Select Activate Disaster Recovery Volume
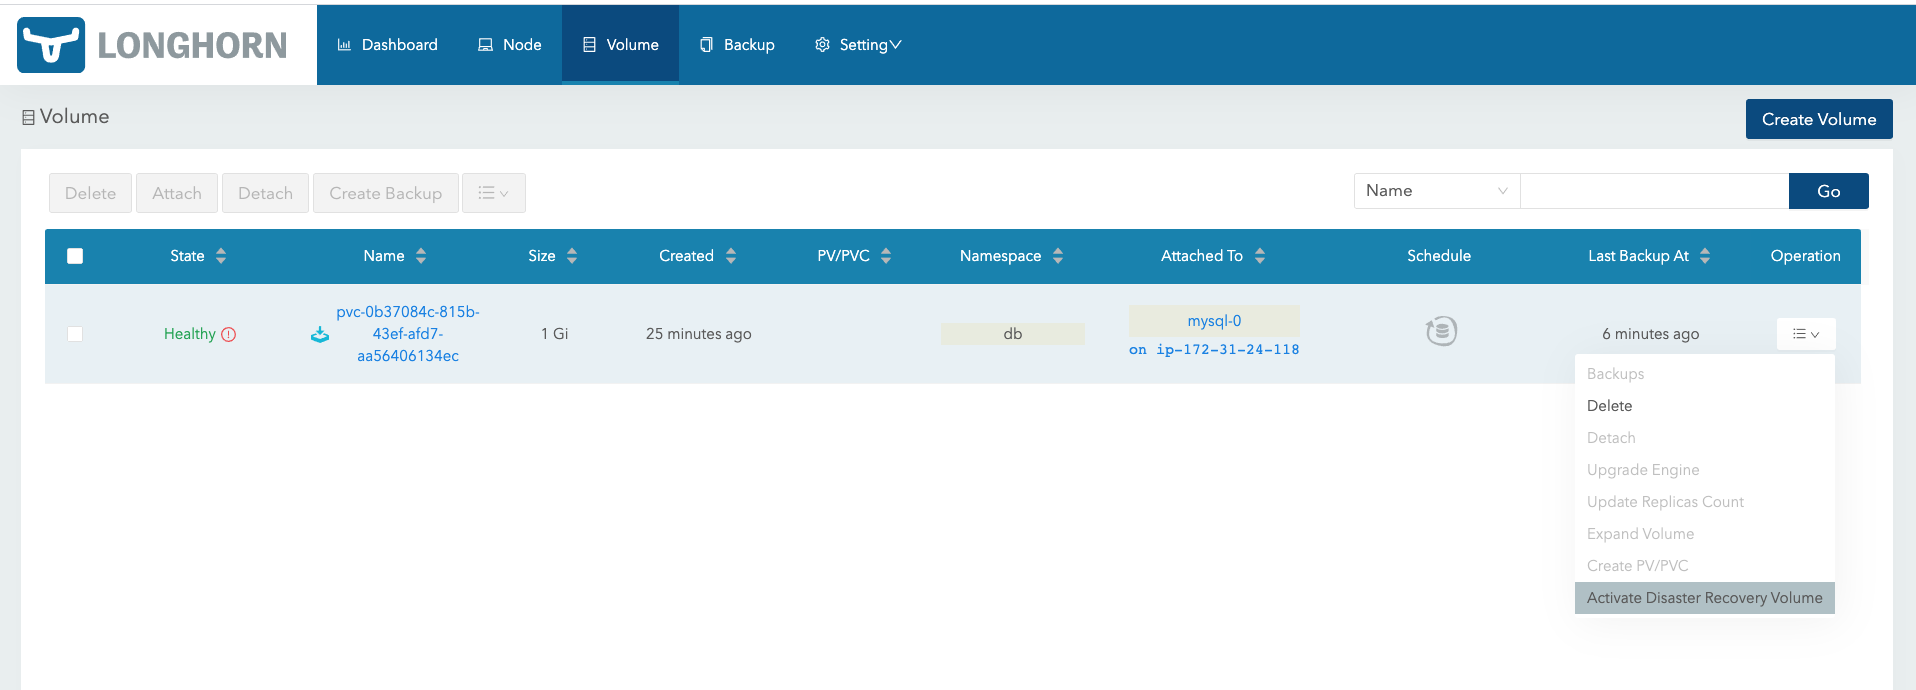 pyautogui.click(x=1705, y=598)
